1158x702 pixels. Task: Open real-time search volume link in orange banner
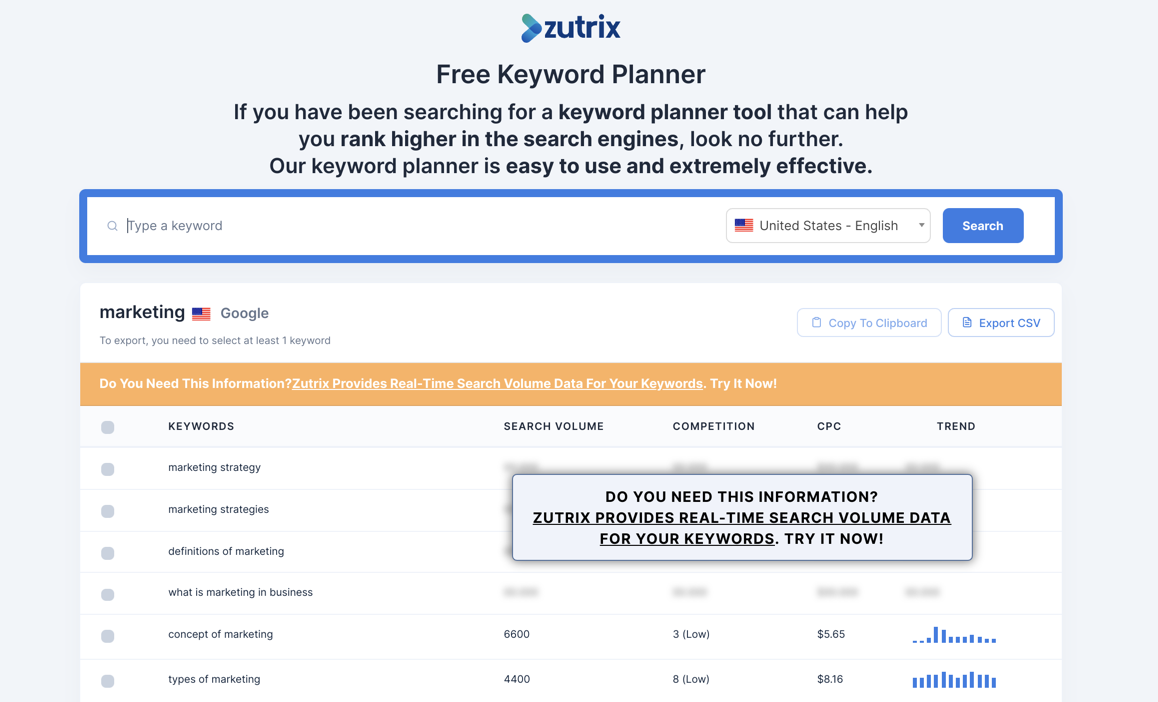point(497,384)
